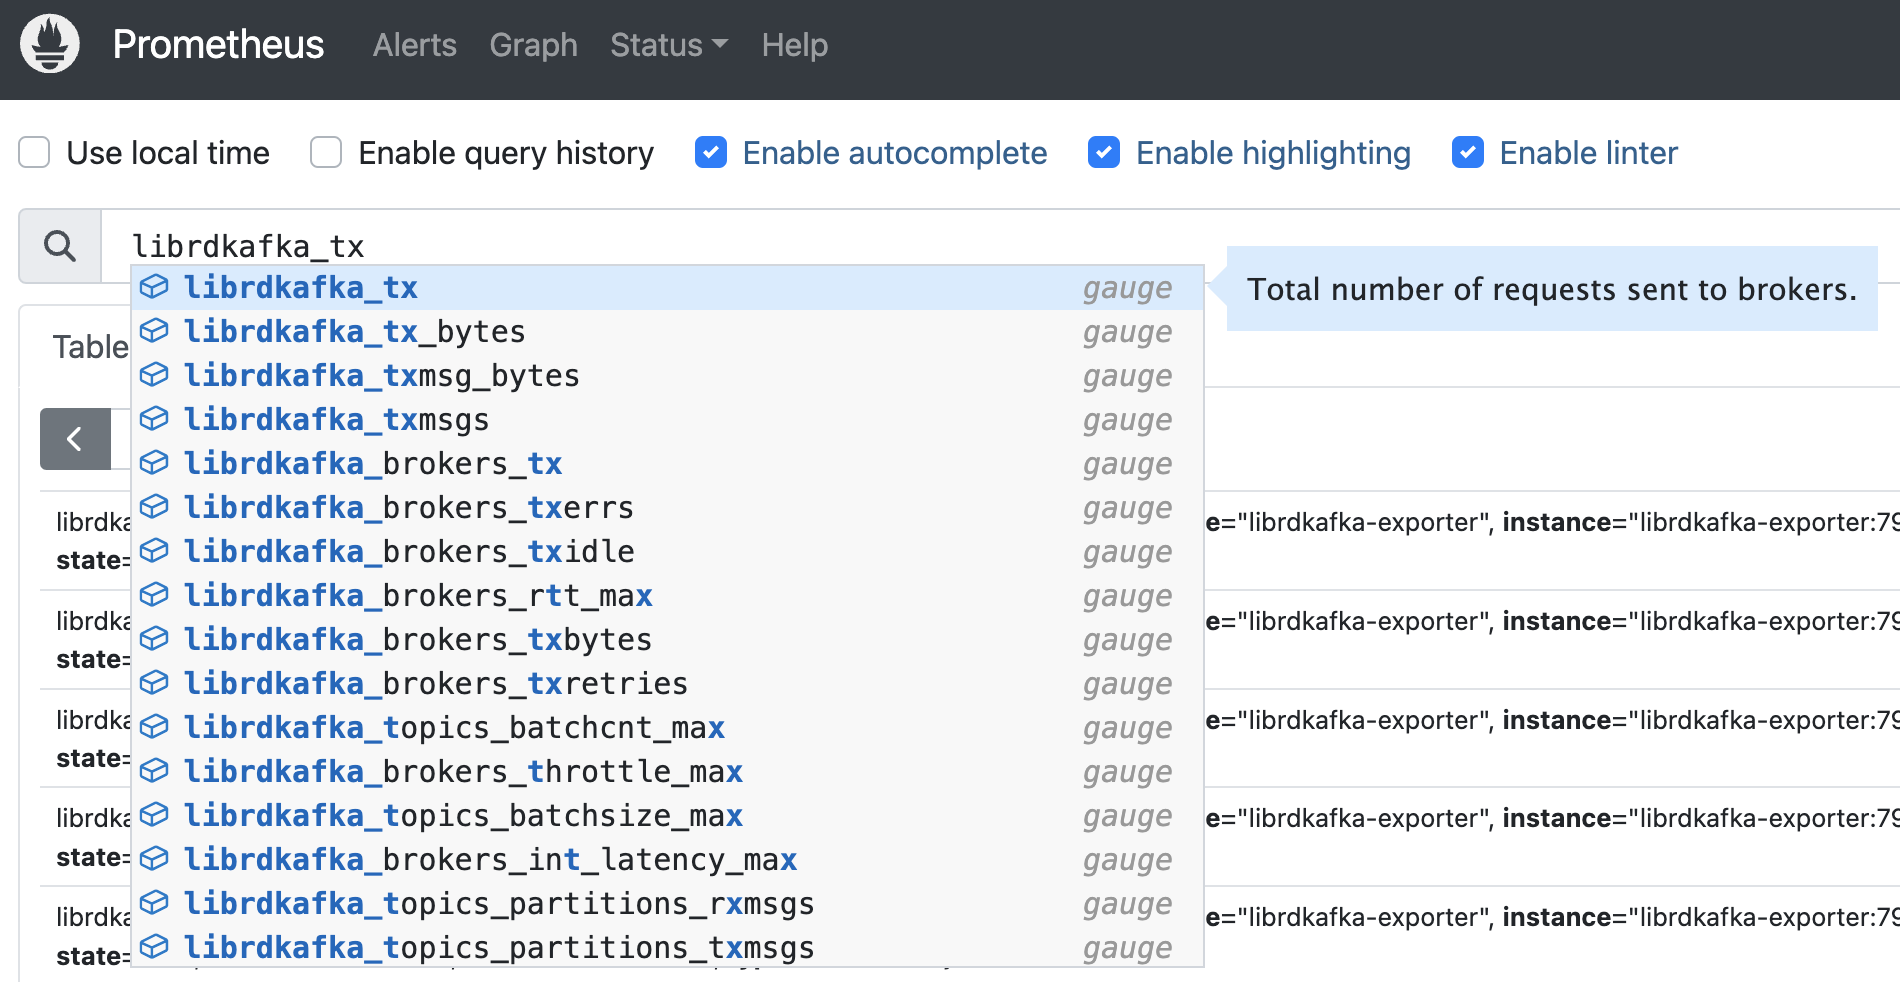Open the Help link in navbar

coord(795,45)
